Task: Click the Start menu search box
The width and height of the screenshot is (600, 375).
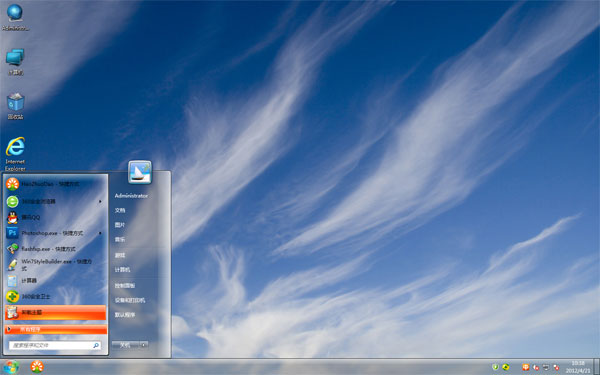Action: pos(55,345)
